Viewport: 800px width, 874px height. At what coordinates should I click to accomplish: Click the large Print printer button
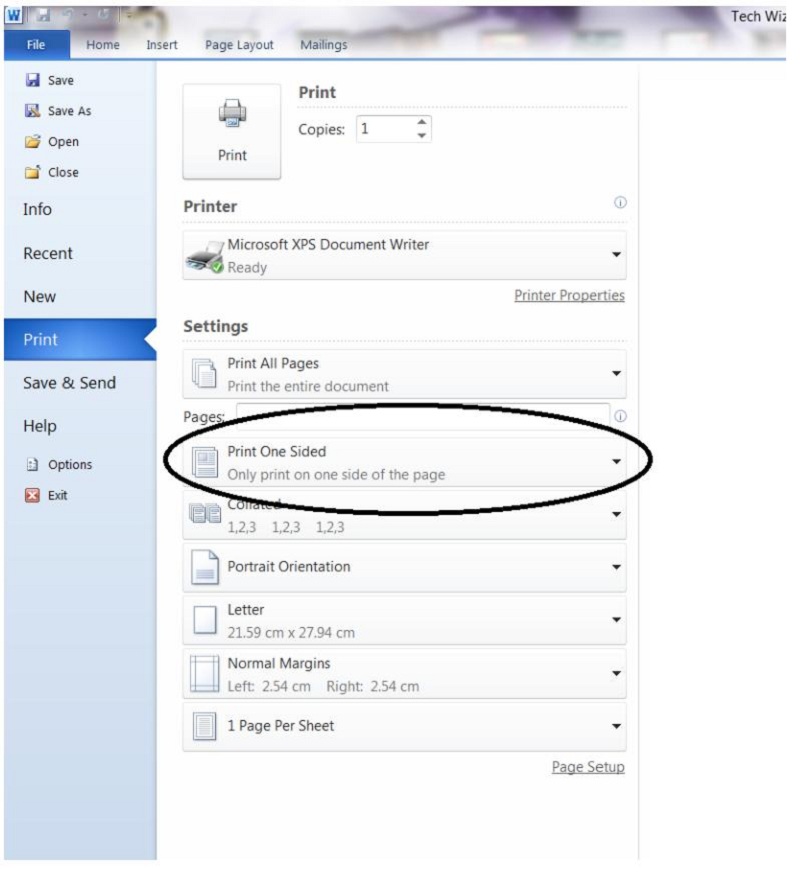(231, 132)
